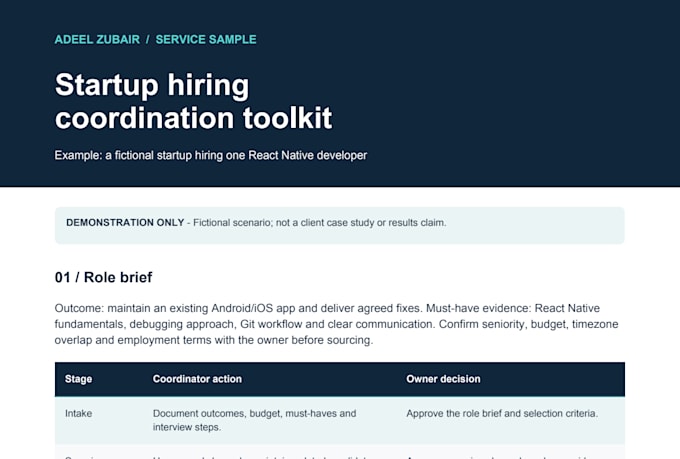
Task: Click the 'Intake' stage cell
Action: coord(78,413)
